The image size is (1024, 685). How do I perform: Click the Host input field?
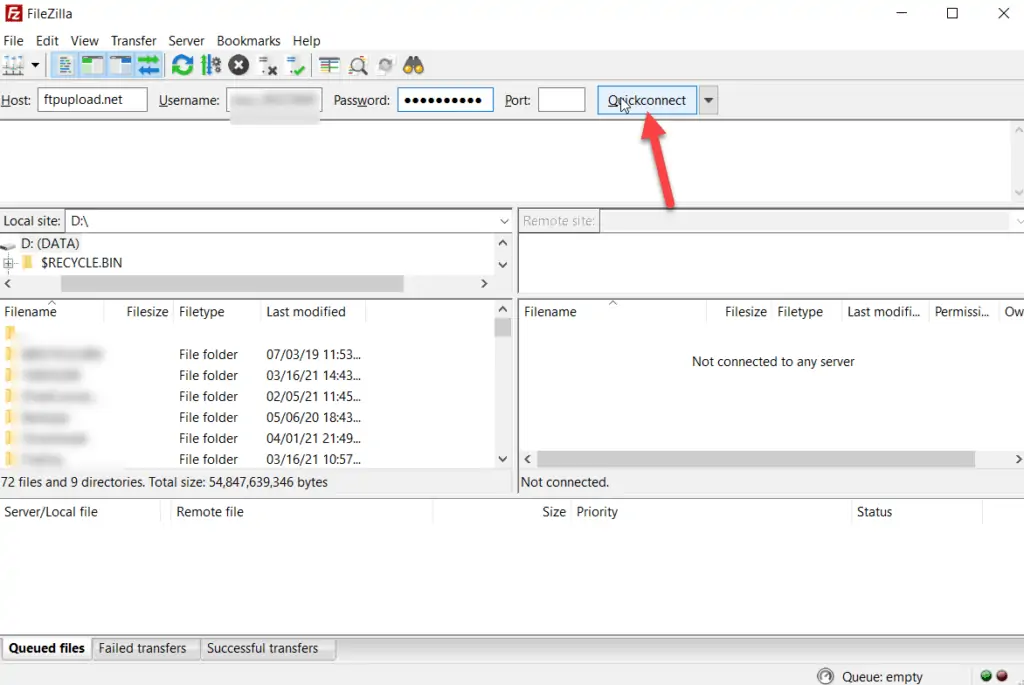pos(92,100)
